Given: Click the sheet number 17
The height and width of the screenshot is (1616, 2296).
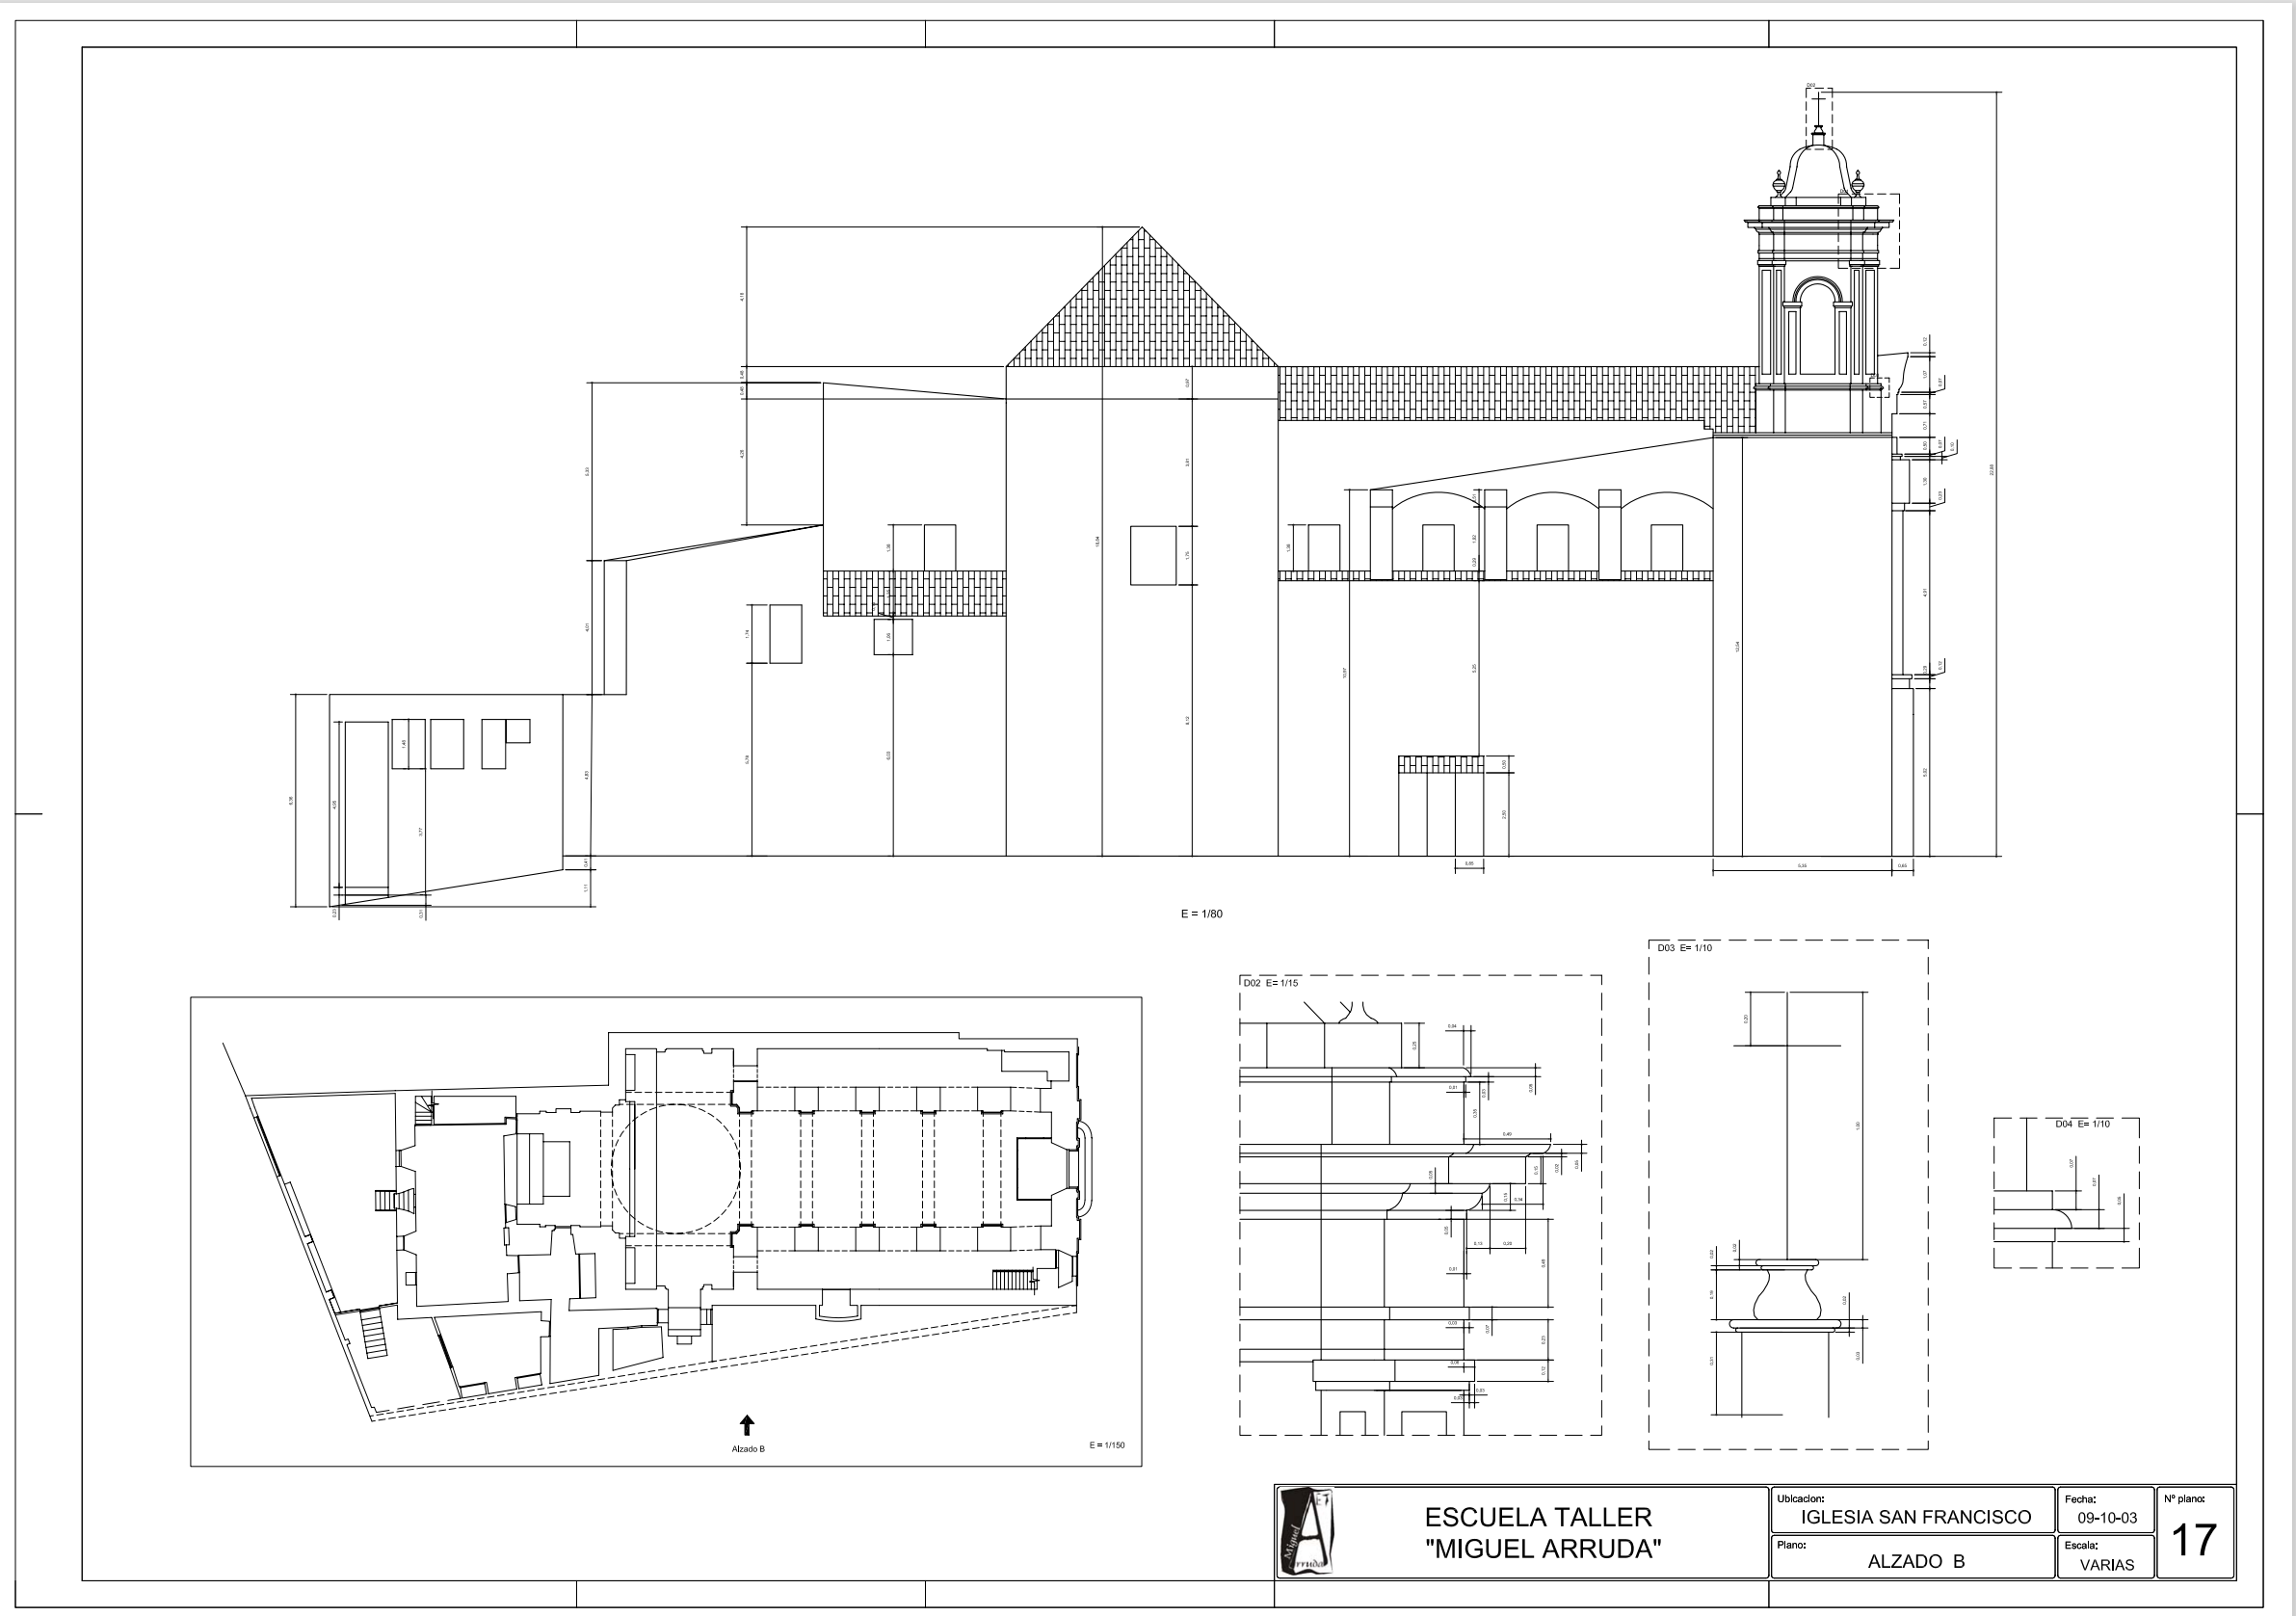Looking at the screenshot, I should tap(2194, 1540).
